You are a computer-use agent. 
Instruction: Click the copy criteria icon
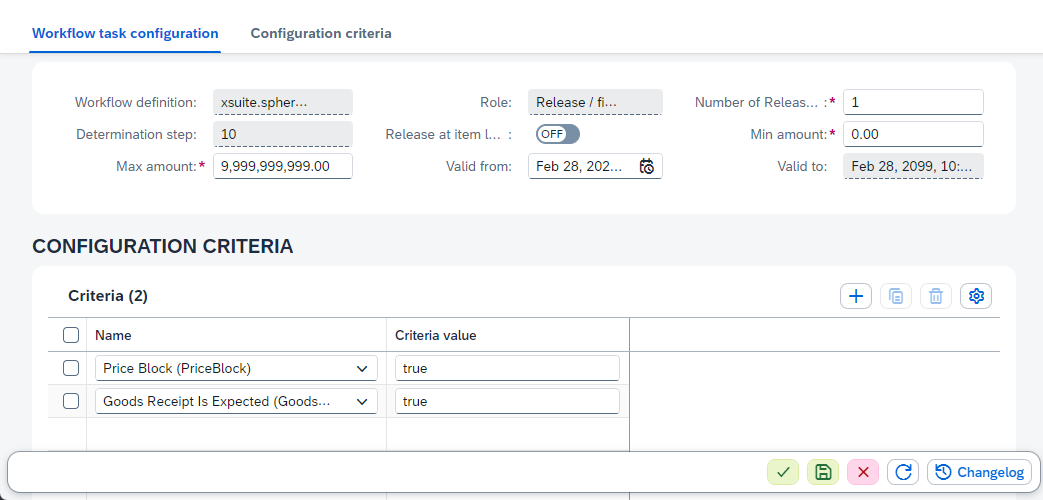pos(896,296)
